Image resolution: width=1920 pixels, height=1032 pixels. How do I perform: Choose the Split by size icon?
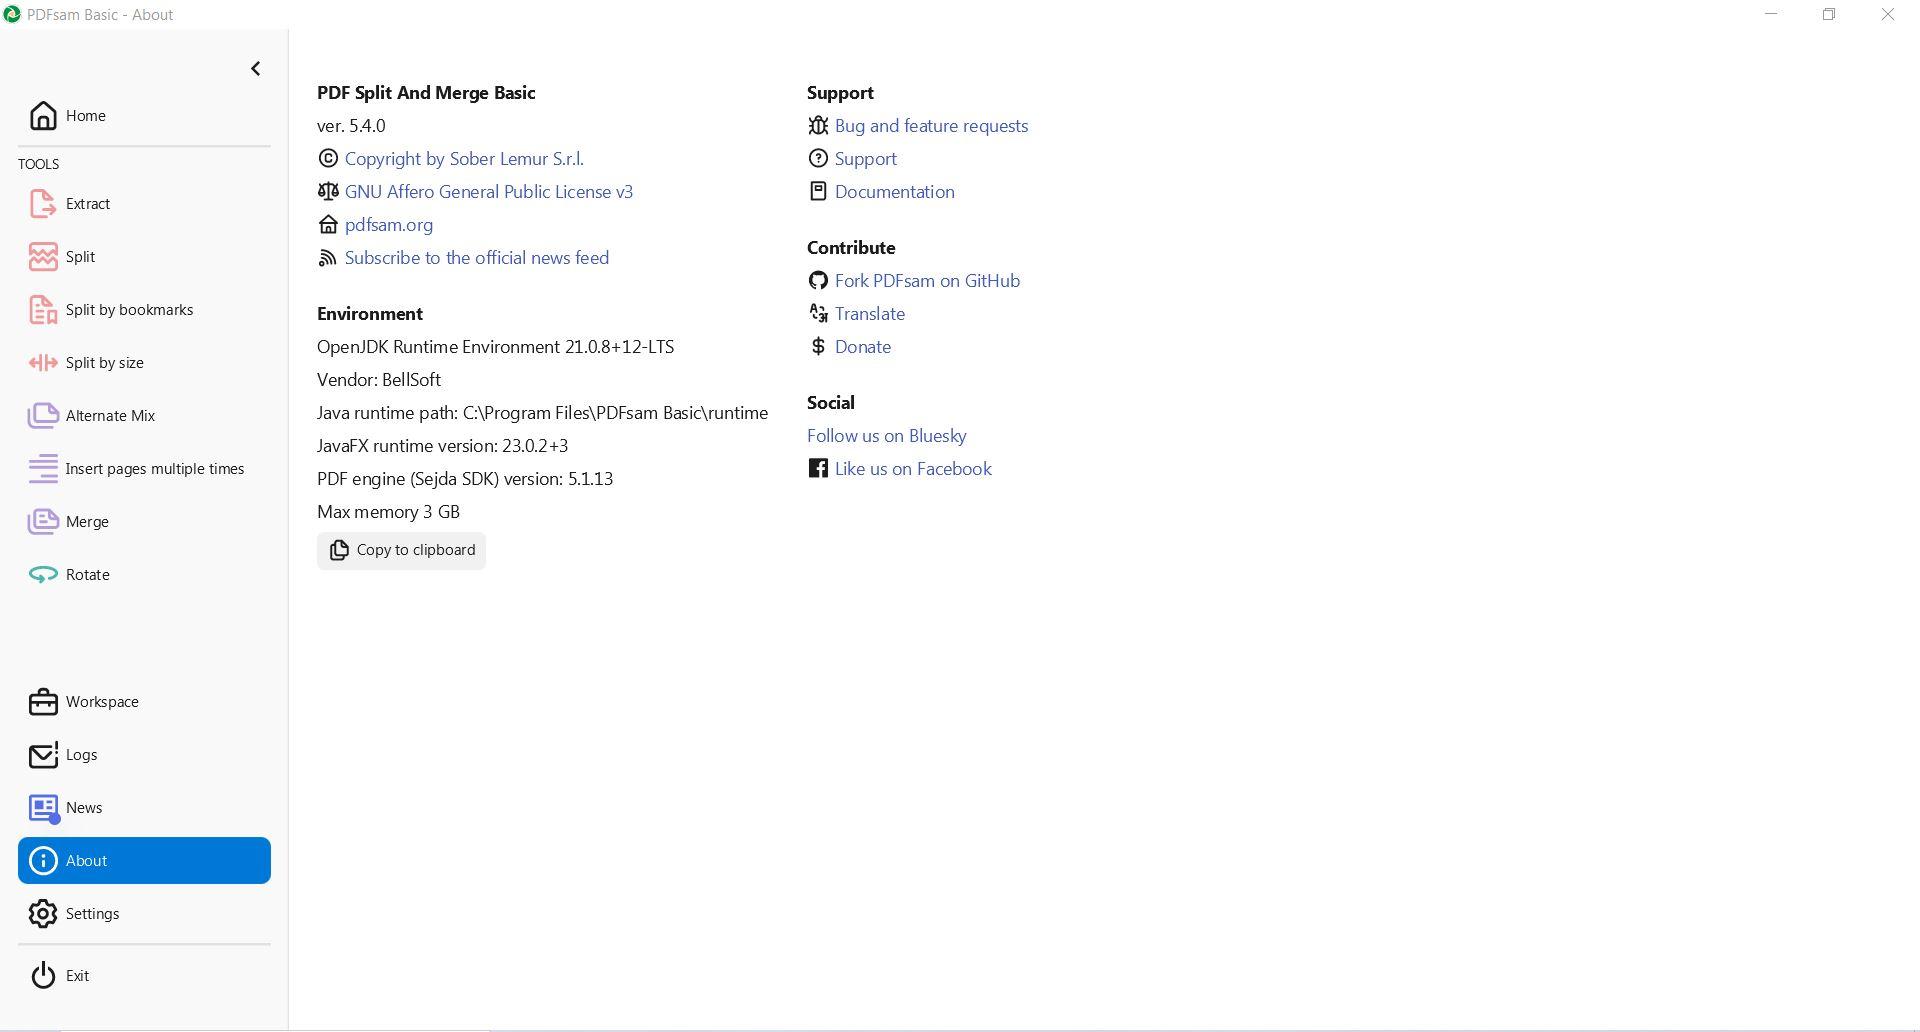pyautogui.click(x=43, y=363)
